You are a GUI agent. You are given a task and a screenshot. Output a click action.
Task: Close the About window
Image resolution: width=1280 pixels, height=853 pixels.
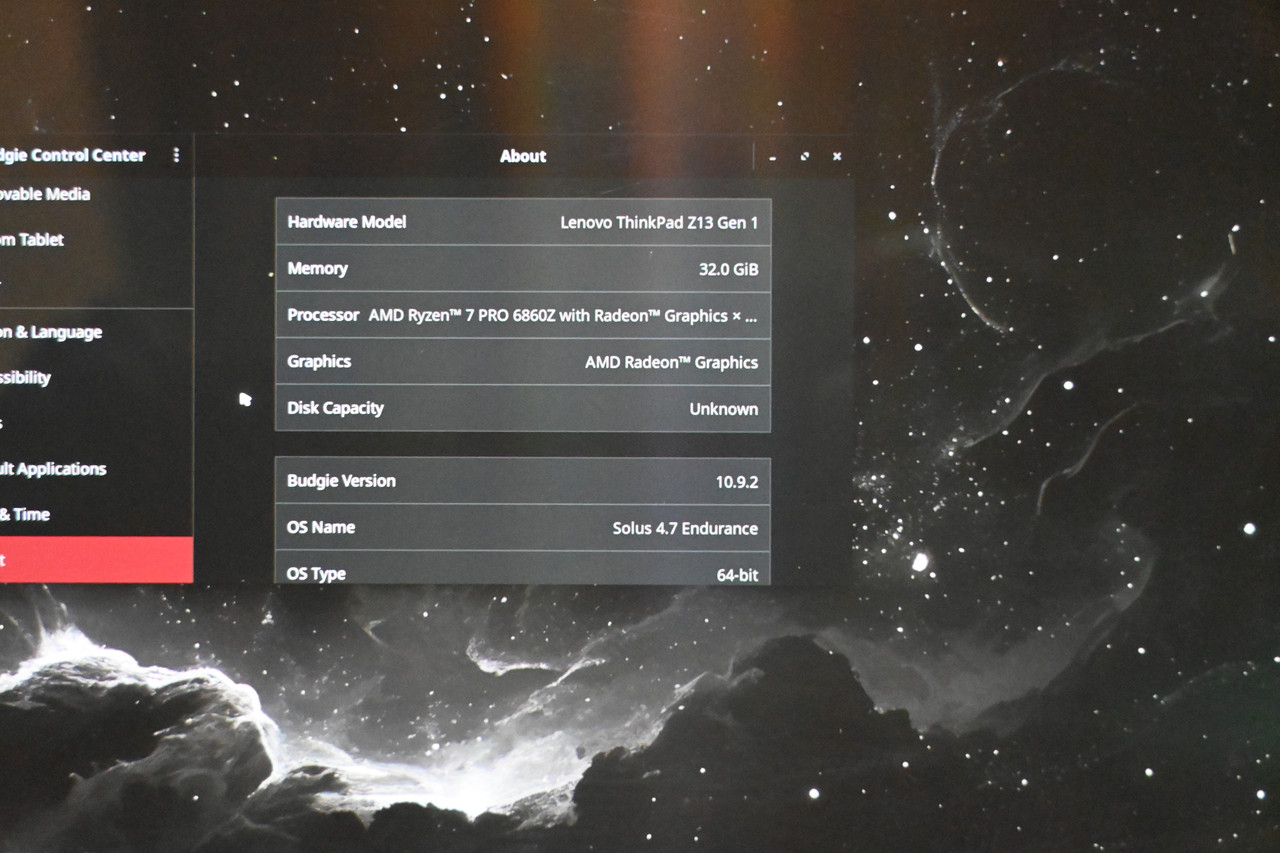[x=837, y=157]
